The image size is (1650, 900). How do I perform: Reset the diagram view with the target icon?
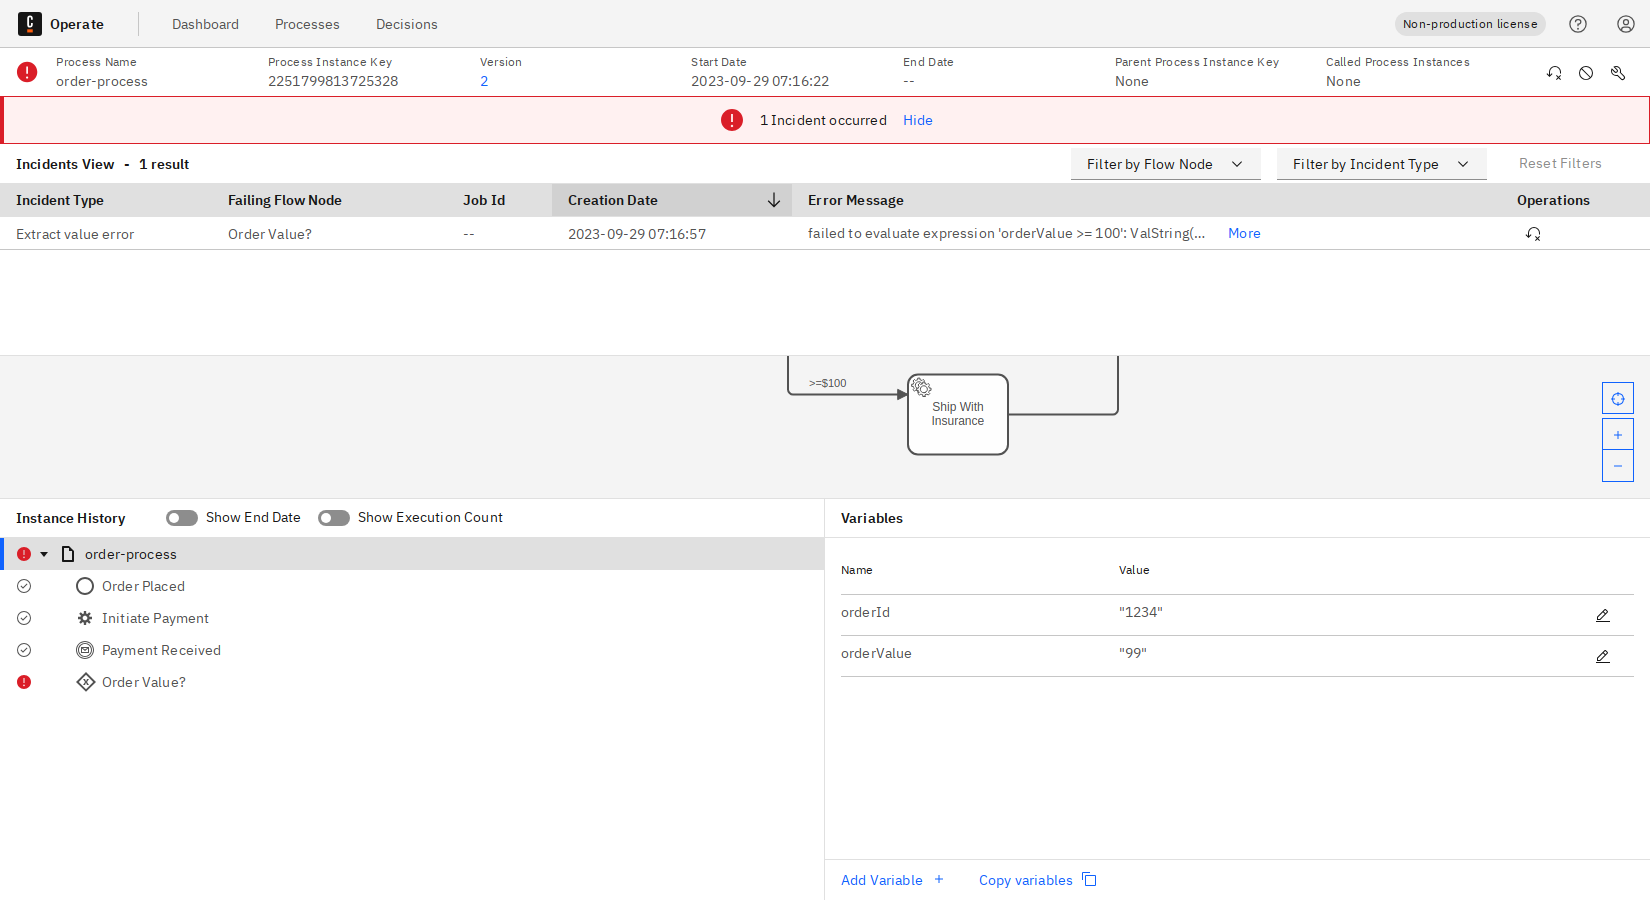pos(1617,398)
